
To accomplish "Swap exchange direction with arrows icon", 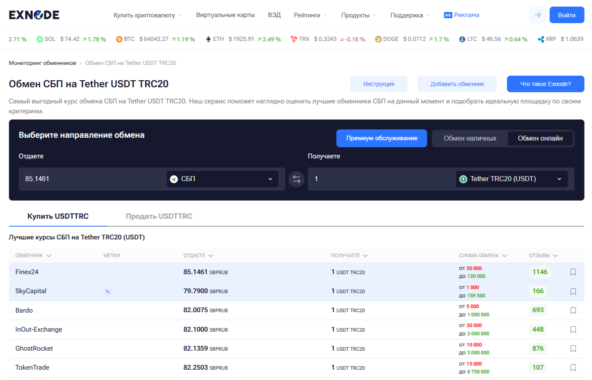I will point(296,179).
